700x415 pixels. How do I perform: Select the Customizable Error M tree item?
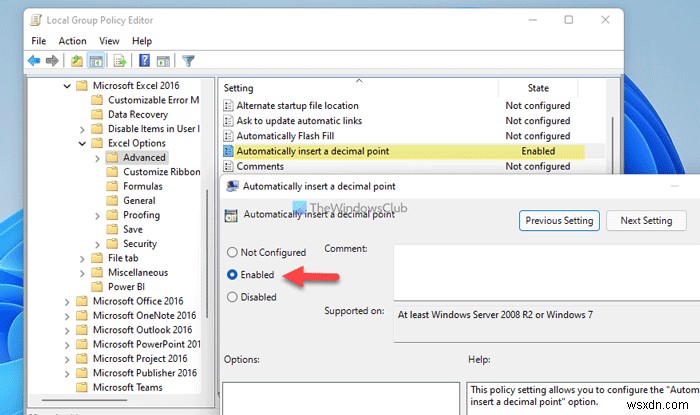[x=153, y=100]
